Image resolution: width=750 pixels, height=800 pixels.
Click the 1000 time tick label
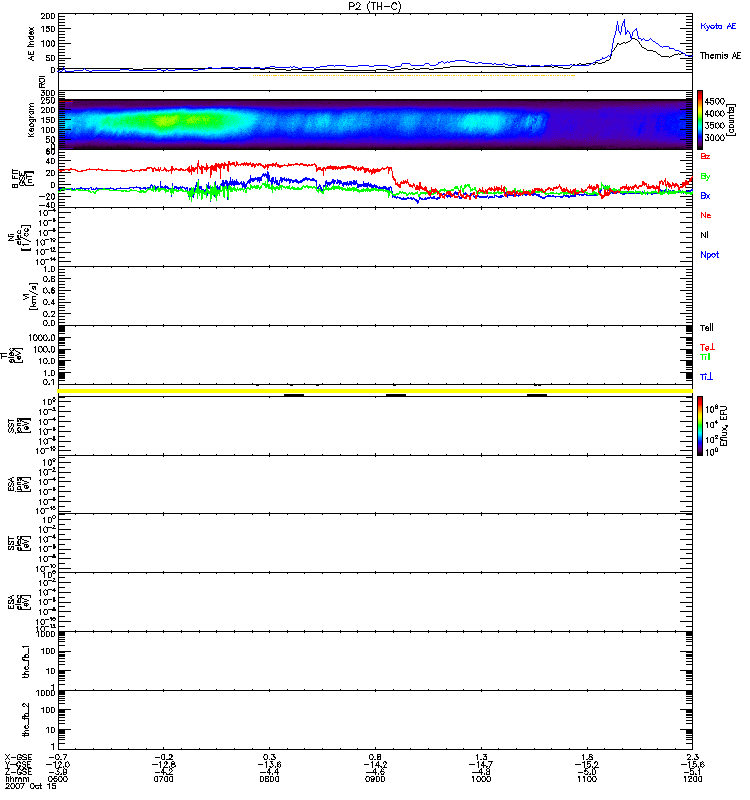coord(481,779)
